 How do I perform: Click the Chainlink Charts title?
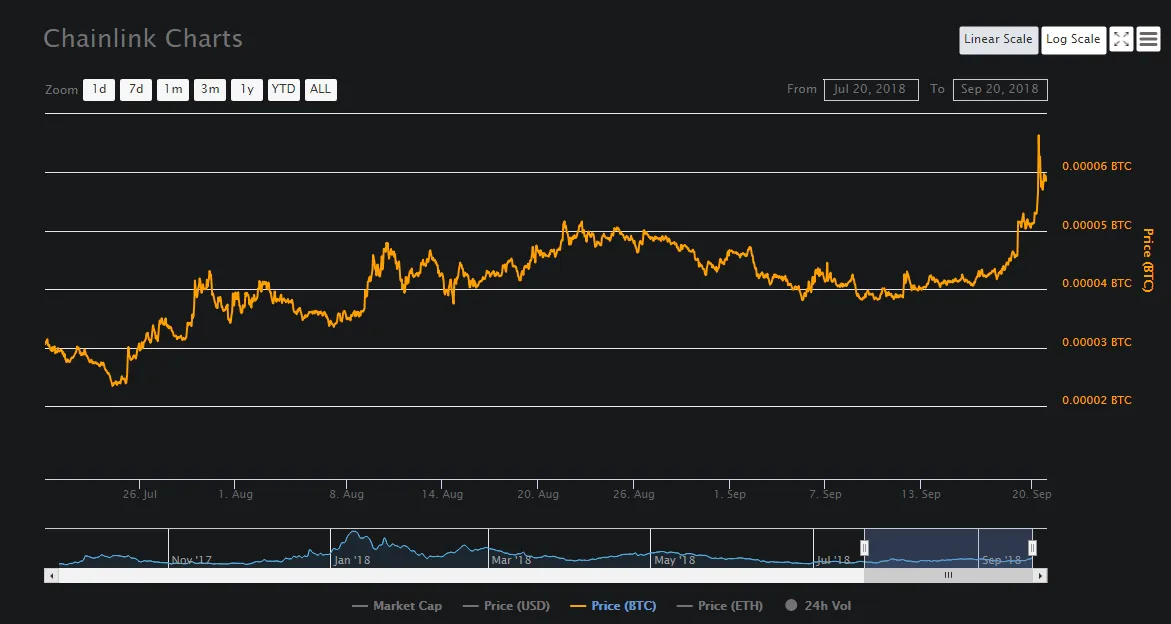[143, 38]
